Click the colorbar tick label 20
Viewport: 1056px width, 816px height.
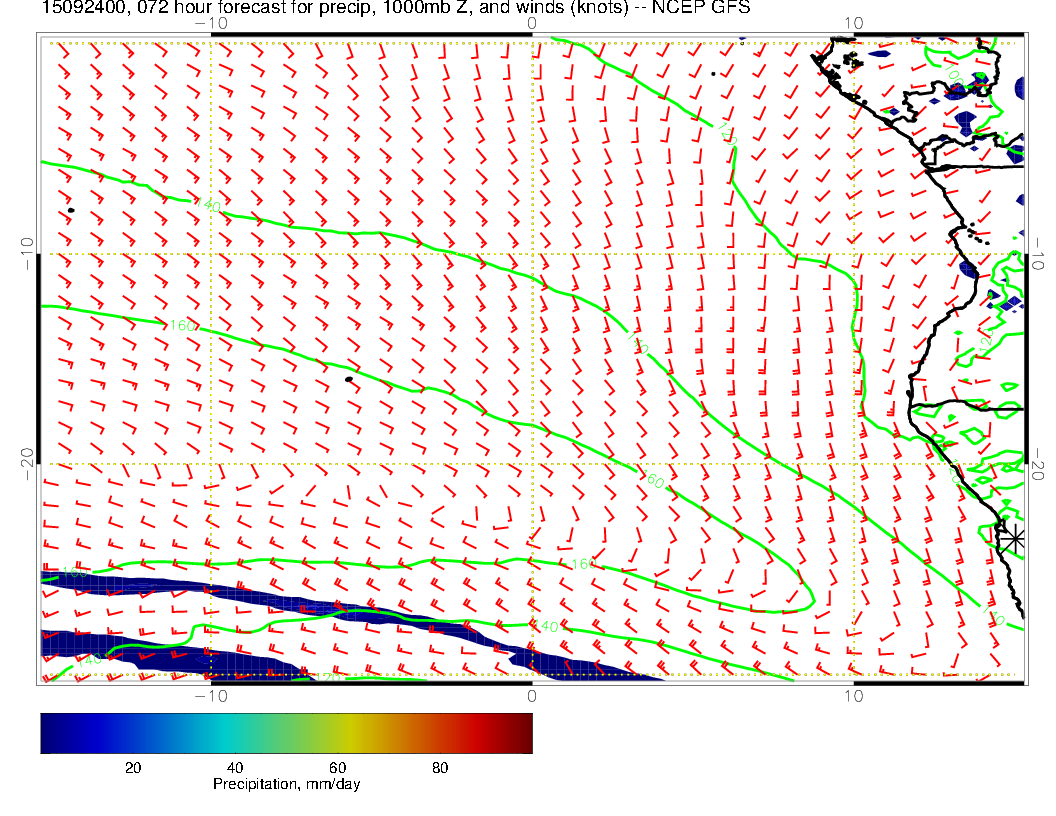click(132, 768)
